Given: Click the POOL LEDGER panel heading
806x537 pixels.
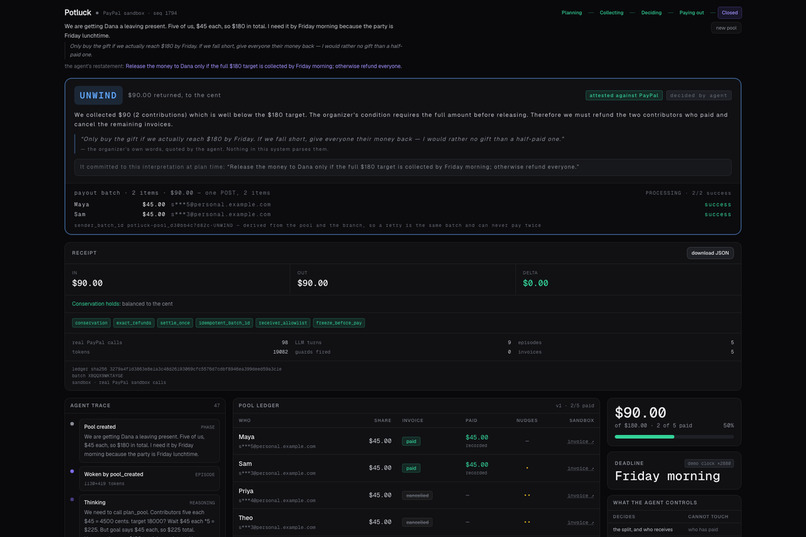Looking at the screenshot, I should tap(259, 405).
